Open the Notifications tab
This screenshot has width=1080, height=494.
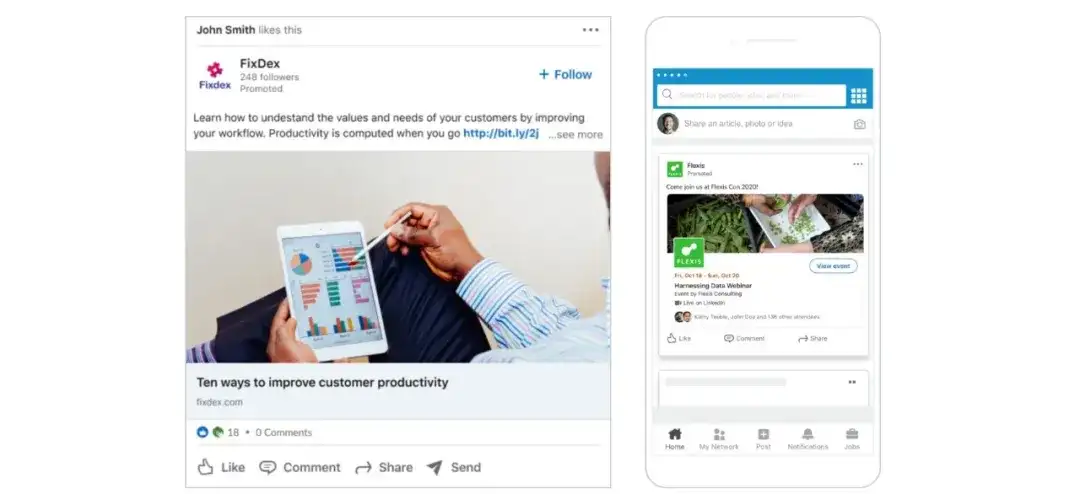(807, 439)
